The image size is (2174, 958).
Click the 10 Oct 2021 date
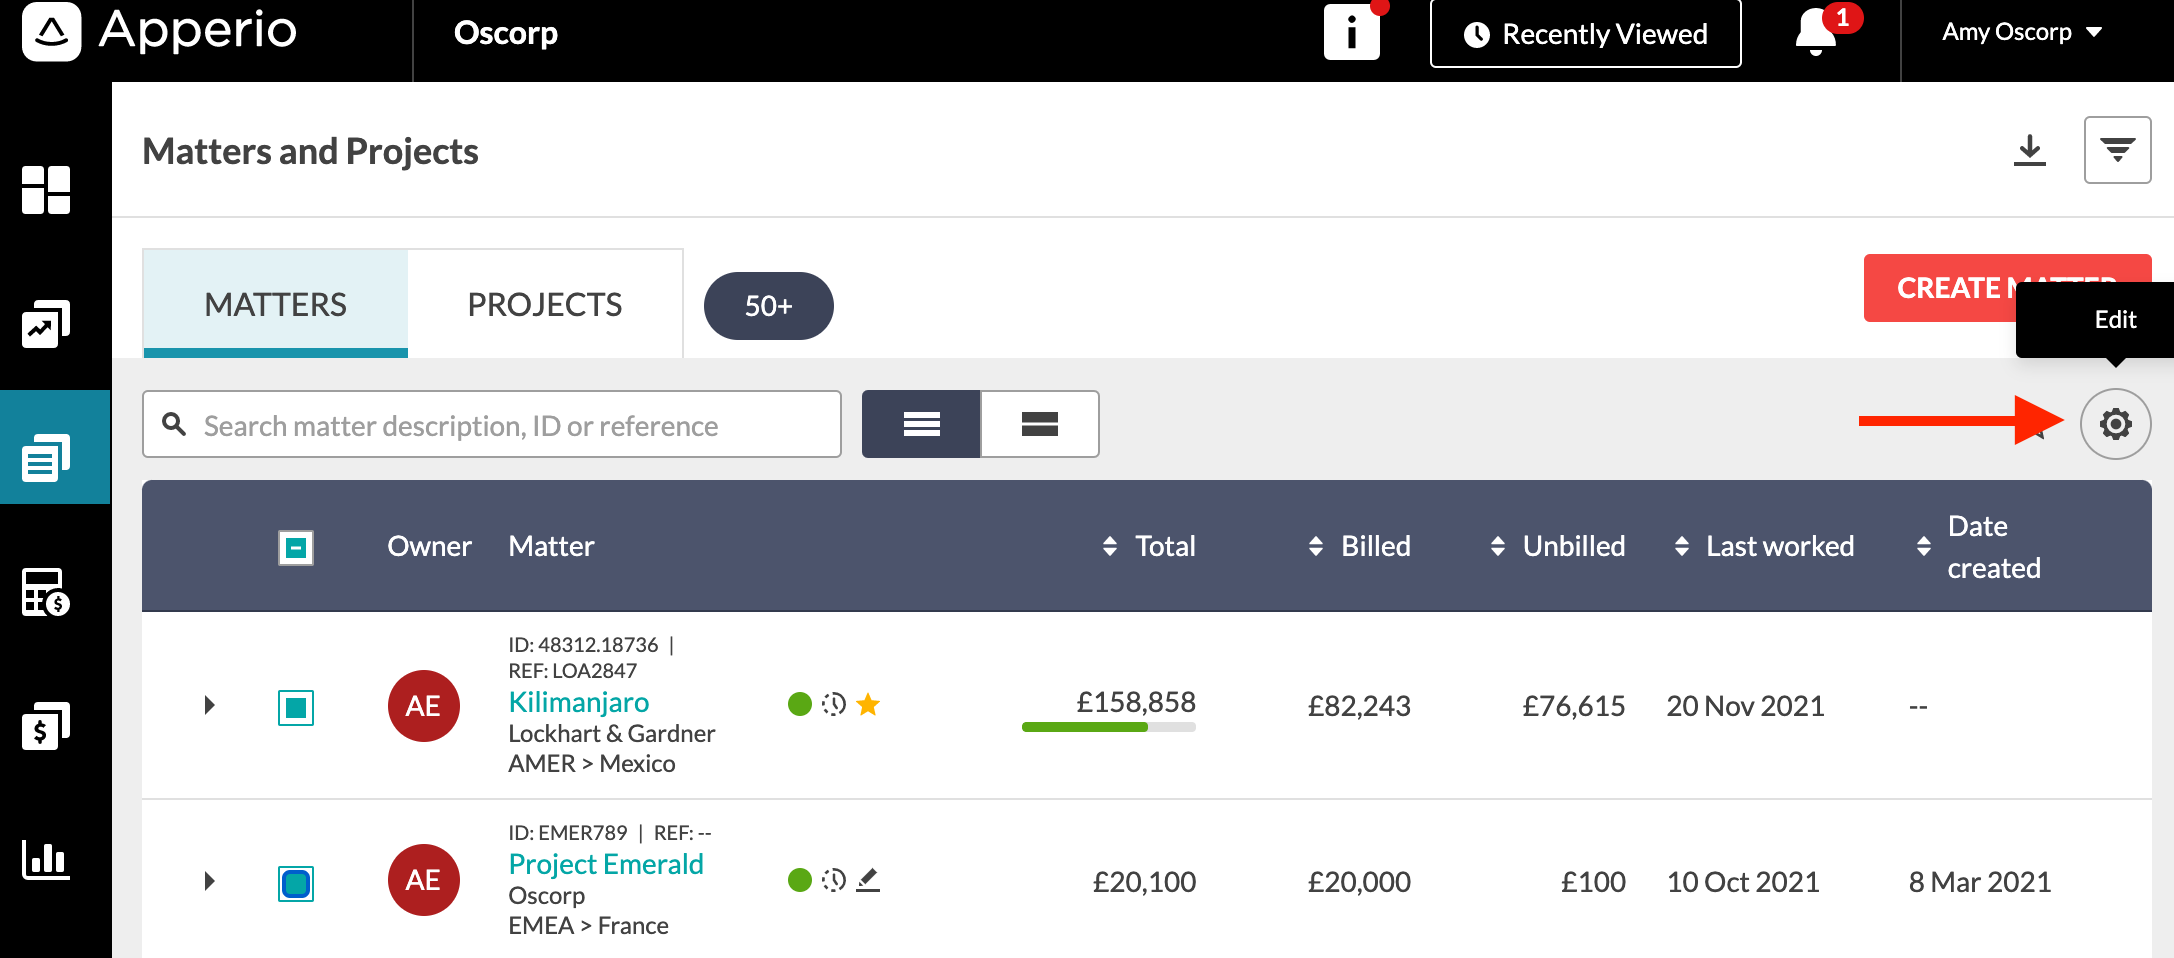pos(1743,882)
